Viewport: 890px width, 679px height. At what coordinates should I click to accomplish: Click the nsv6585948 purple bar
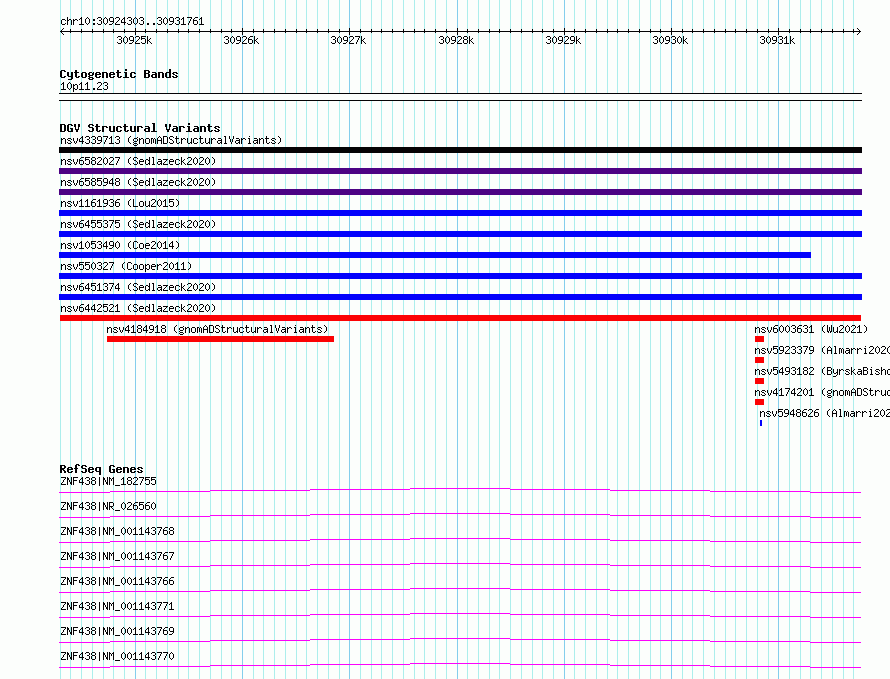(460, 192)
